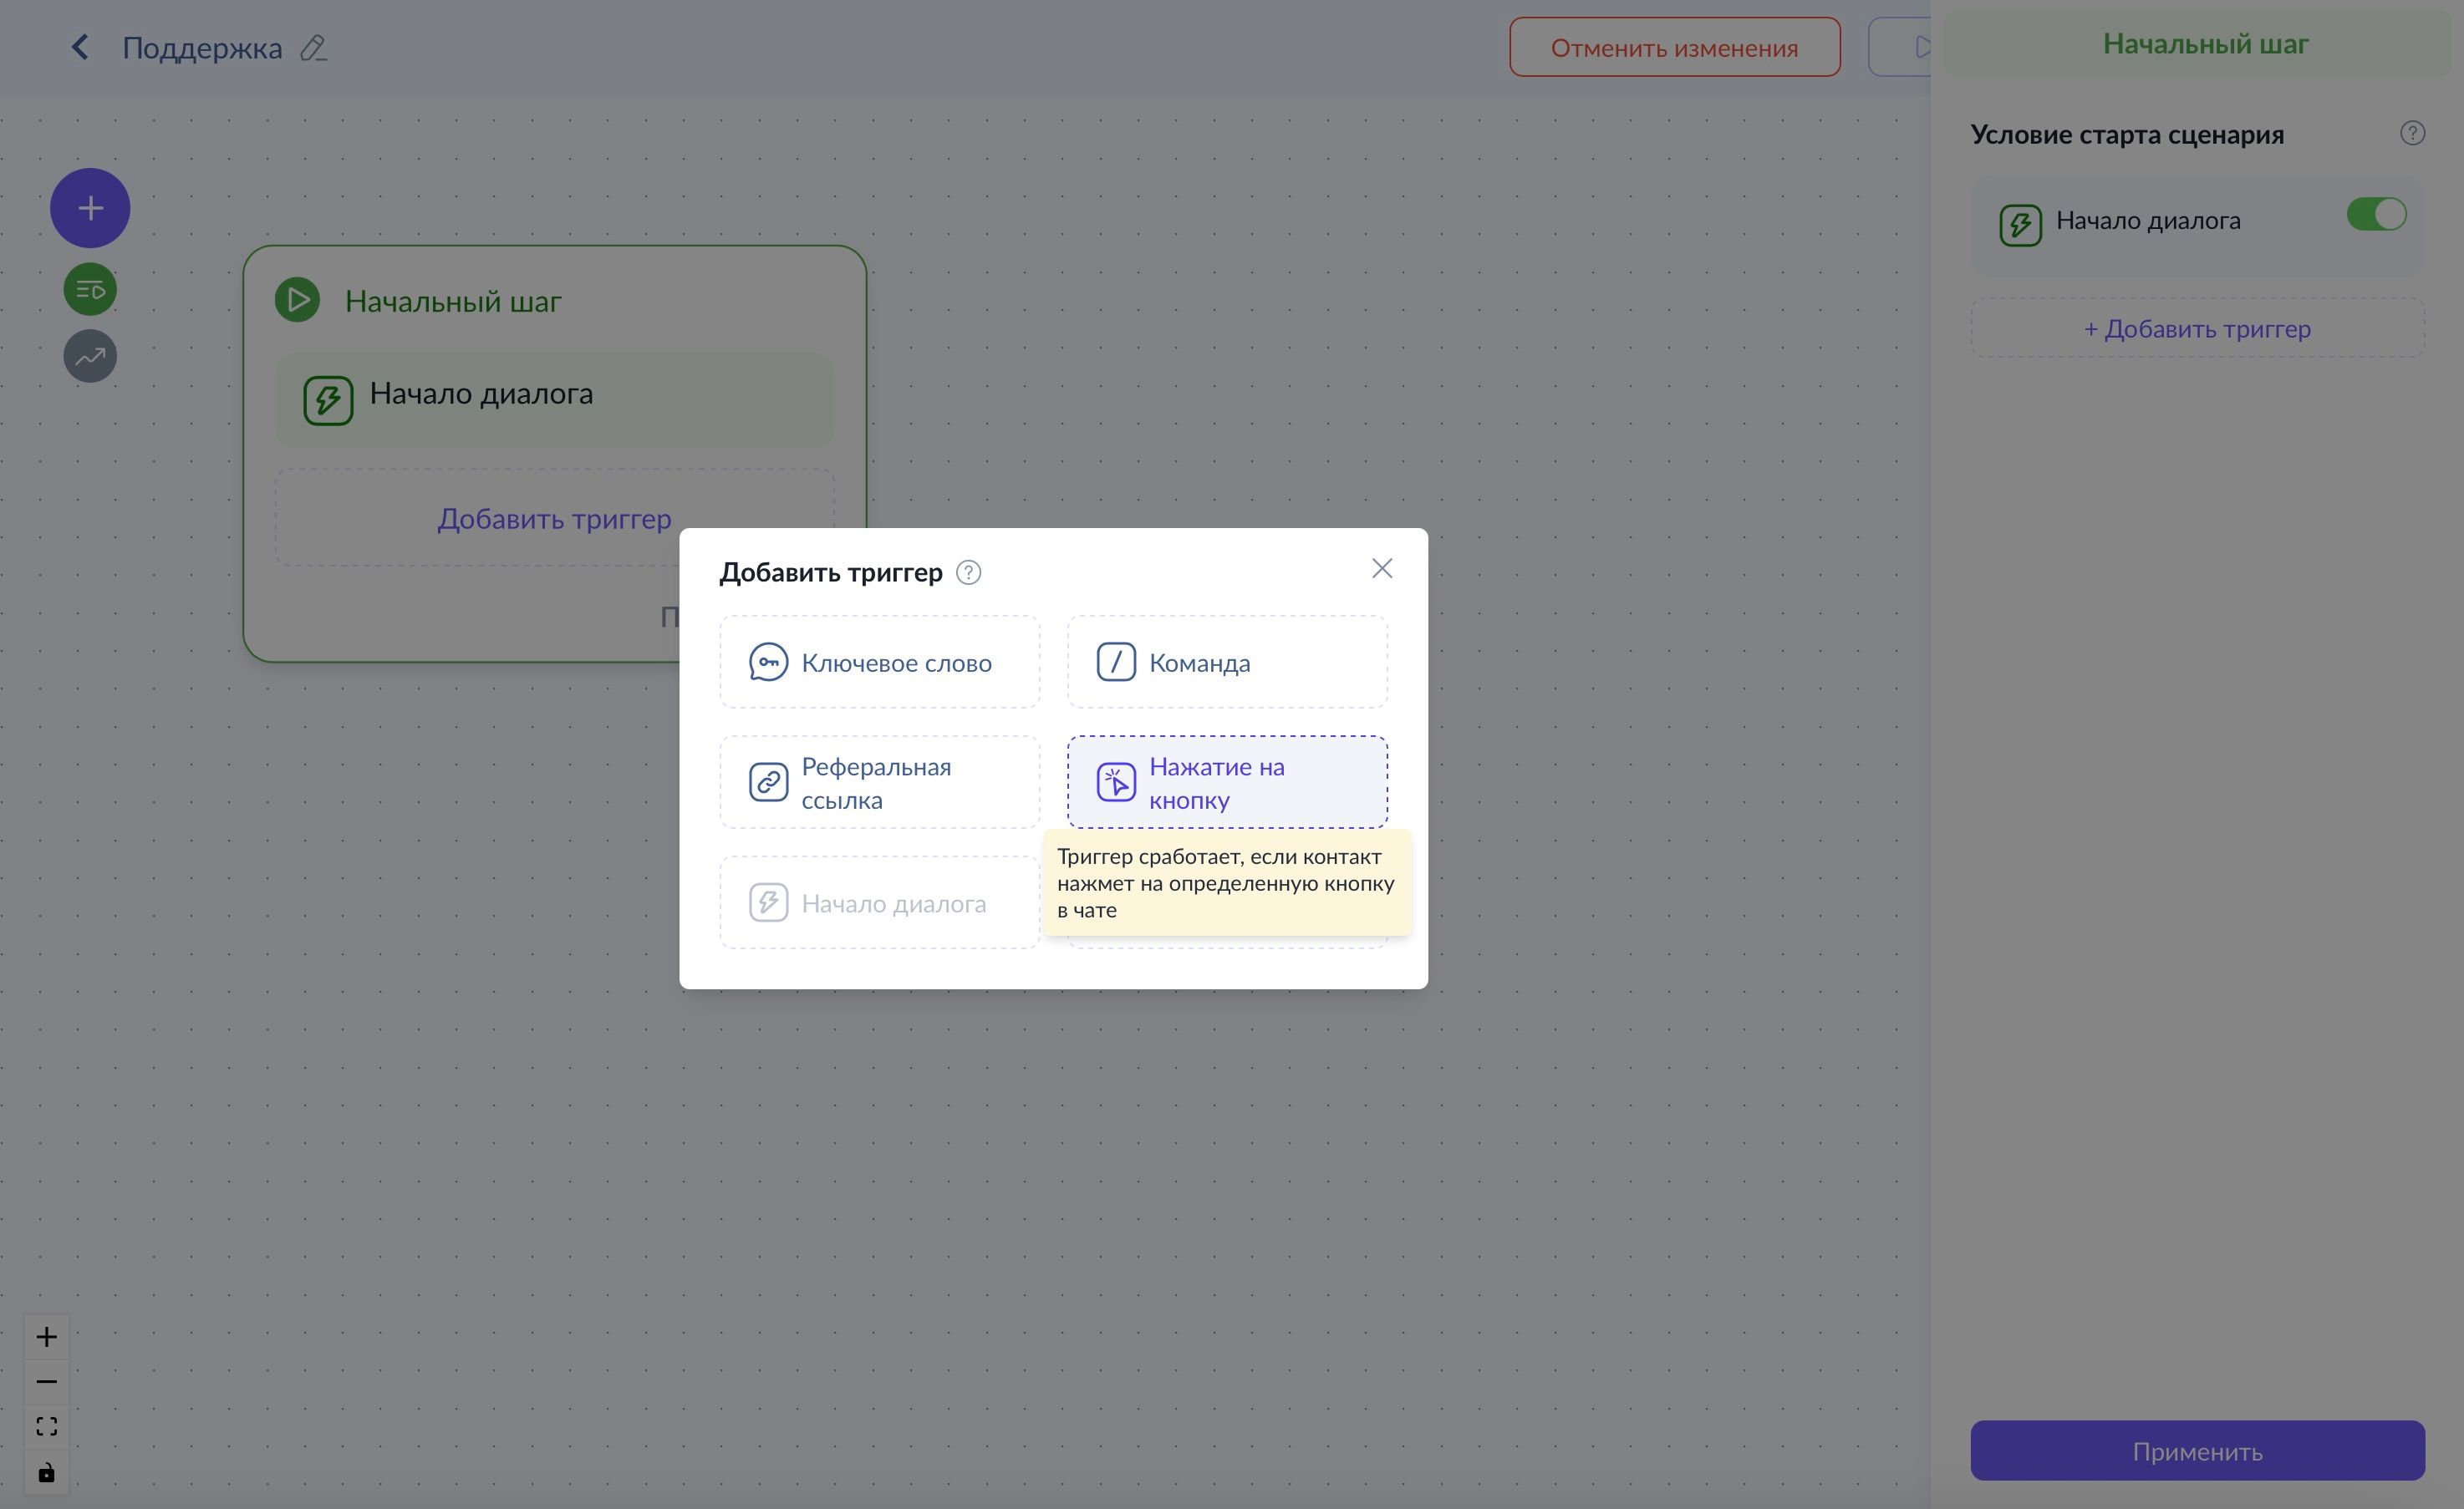Select Реферальная ссылка trigger
Viewport: 2464px width, 1509px height.
tap(879, 782)
